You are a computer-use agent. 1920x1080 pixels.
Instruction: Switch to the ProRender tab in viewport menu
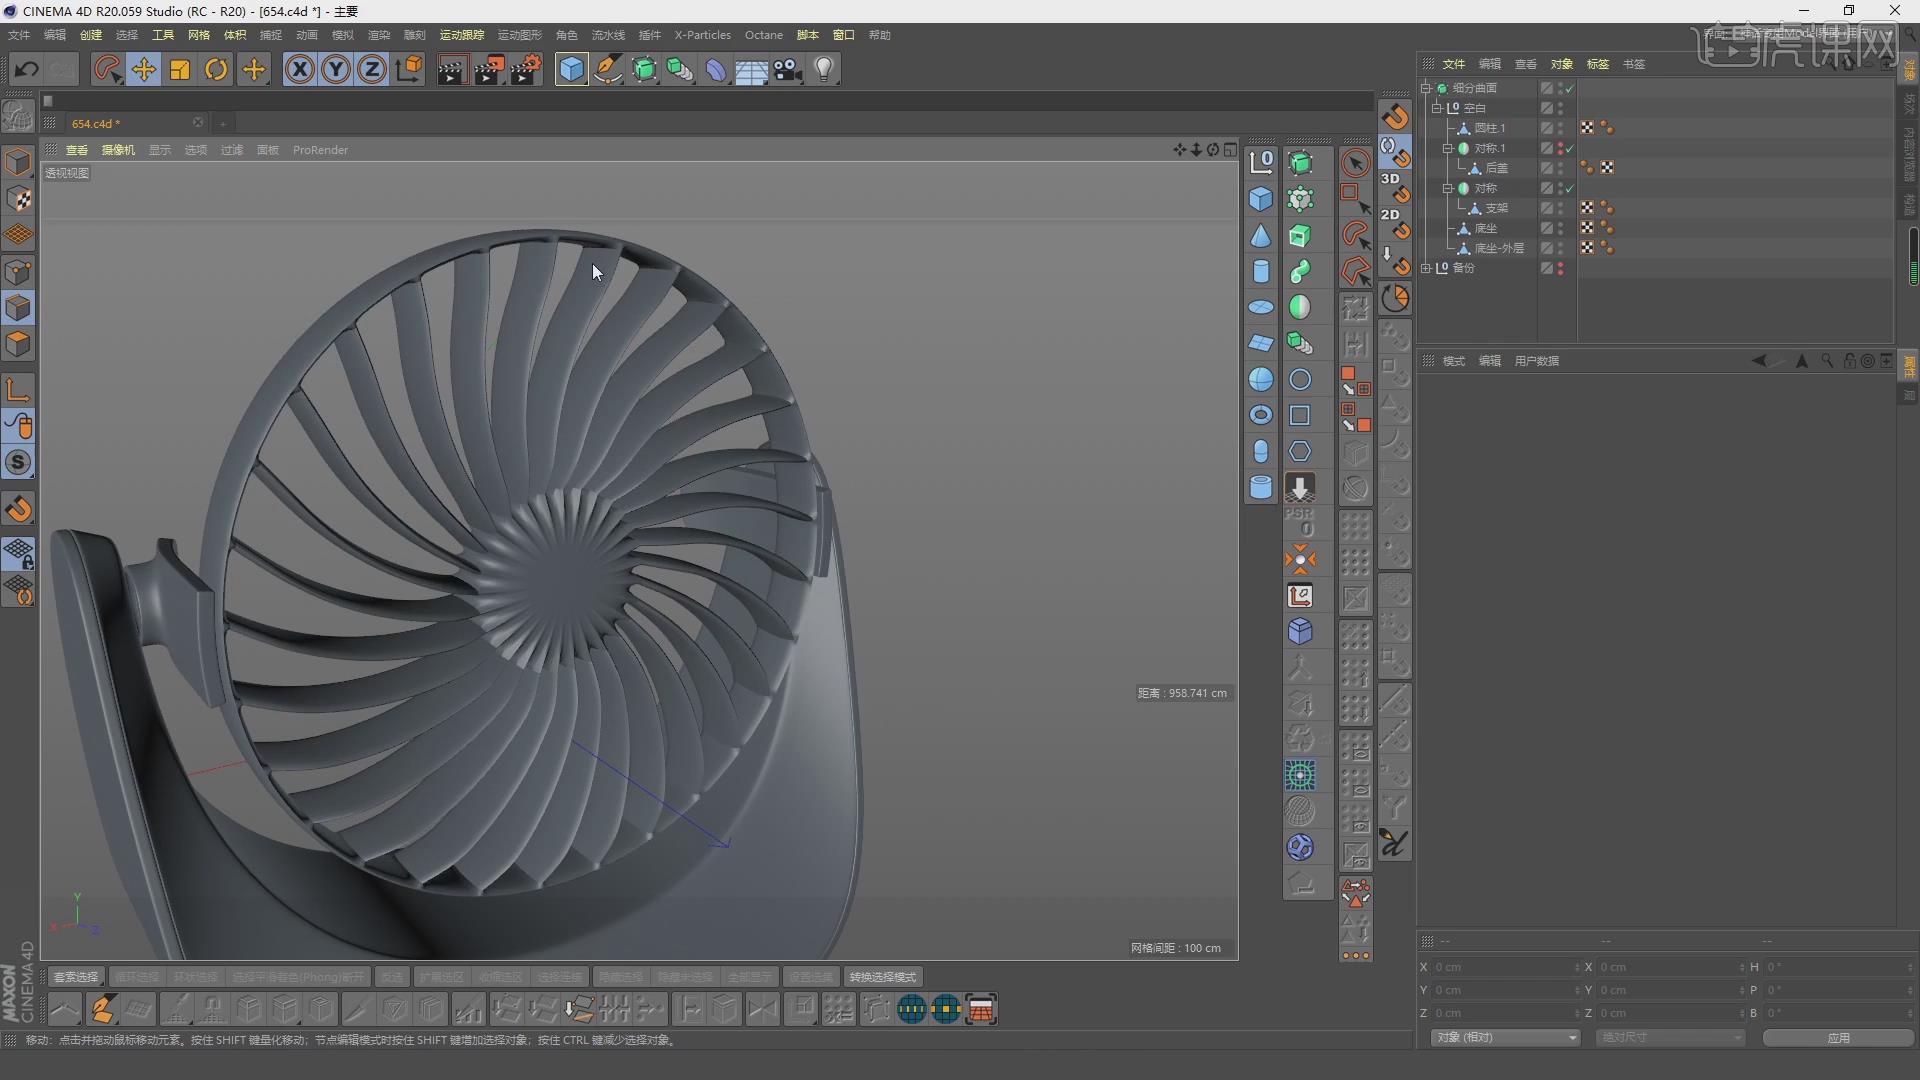320,150
